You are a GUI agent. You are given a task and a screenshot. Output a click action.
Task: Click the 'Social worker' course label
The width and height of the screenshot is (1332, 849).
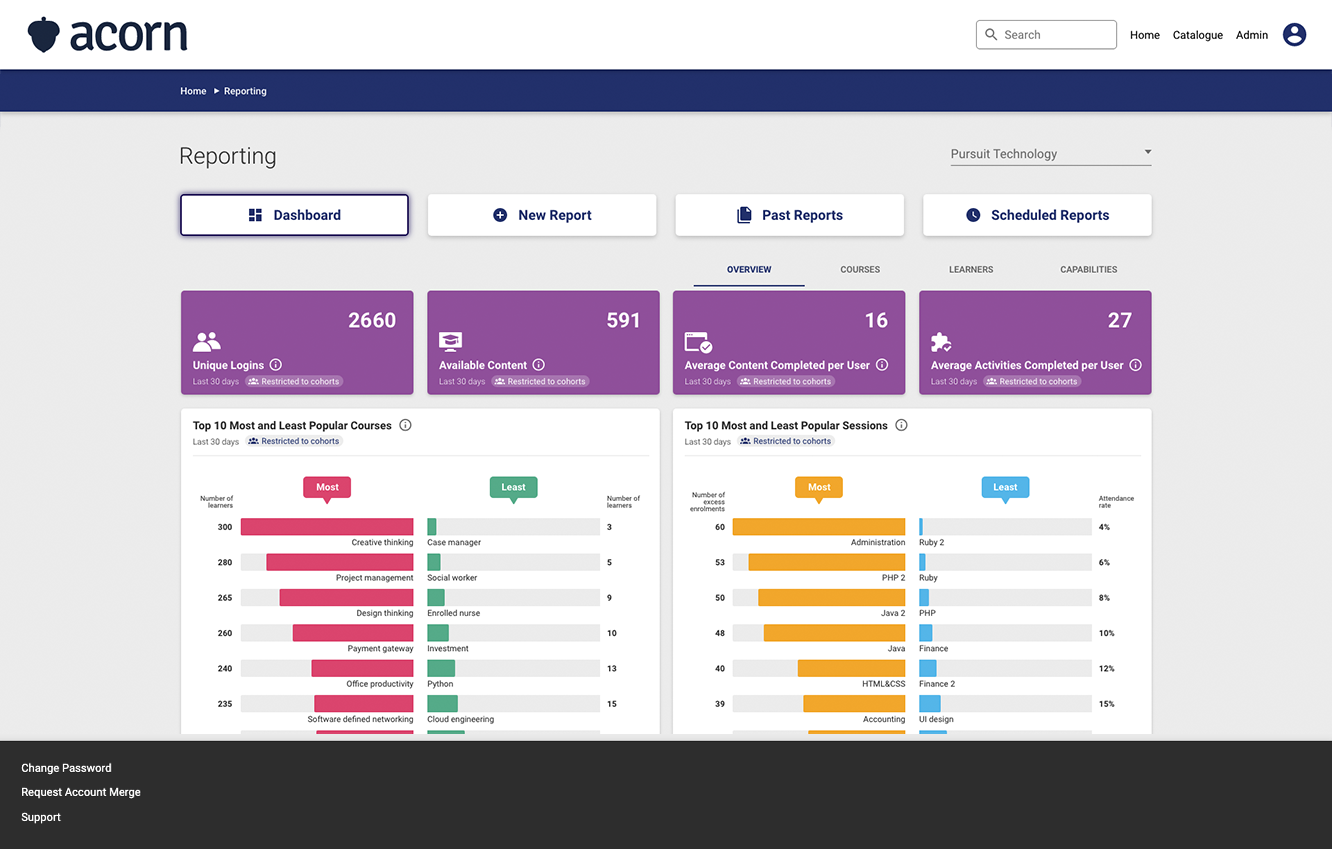pos(452,578)
